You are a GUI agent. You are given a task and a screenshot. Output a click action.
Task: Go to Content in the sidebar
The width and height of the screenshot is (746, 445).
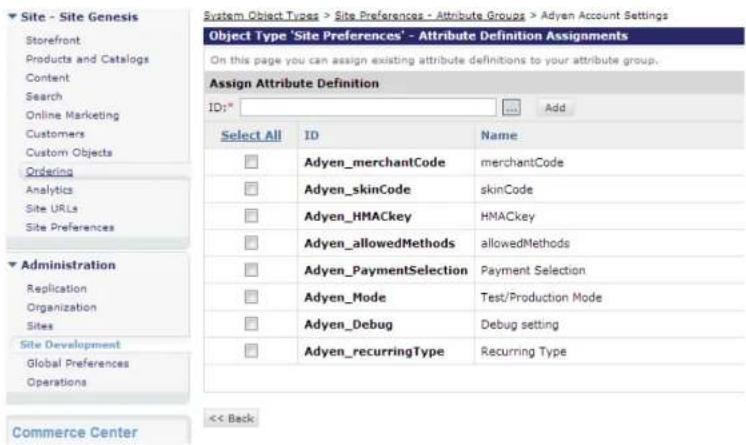click(x=48, y=78)
